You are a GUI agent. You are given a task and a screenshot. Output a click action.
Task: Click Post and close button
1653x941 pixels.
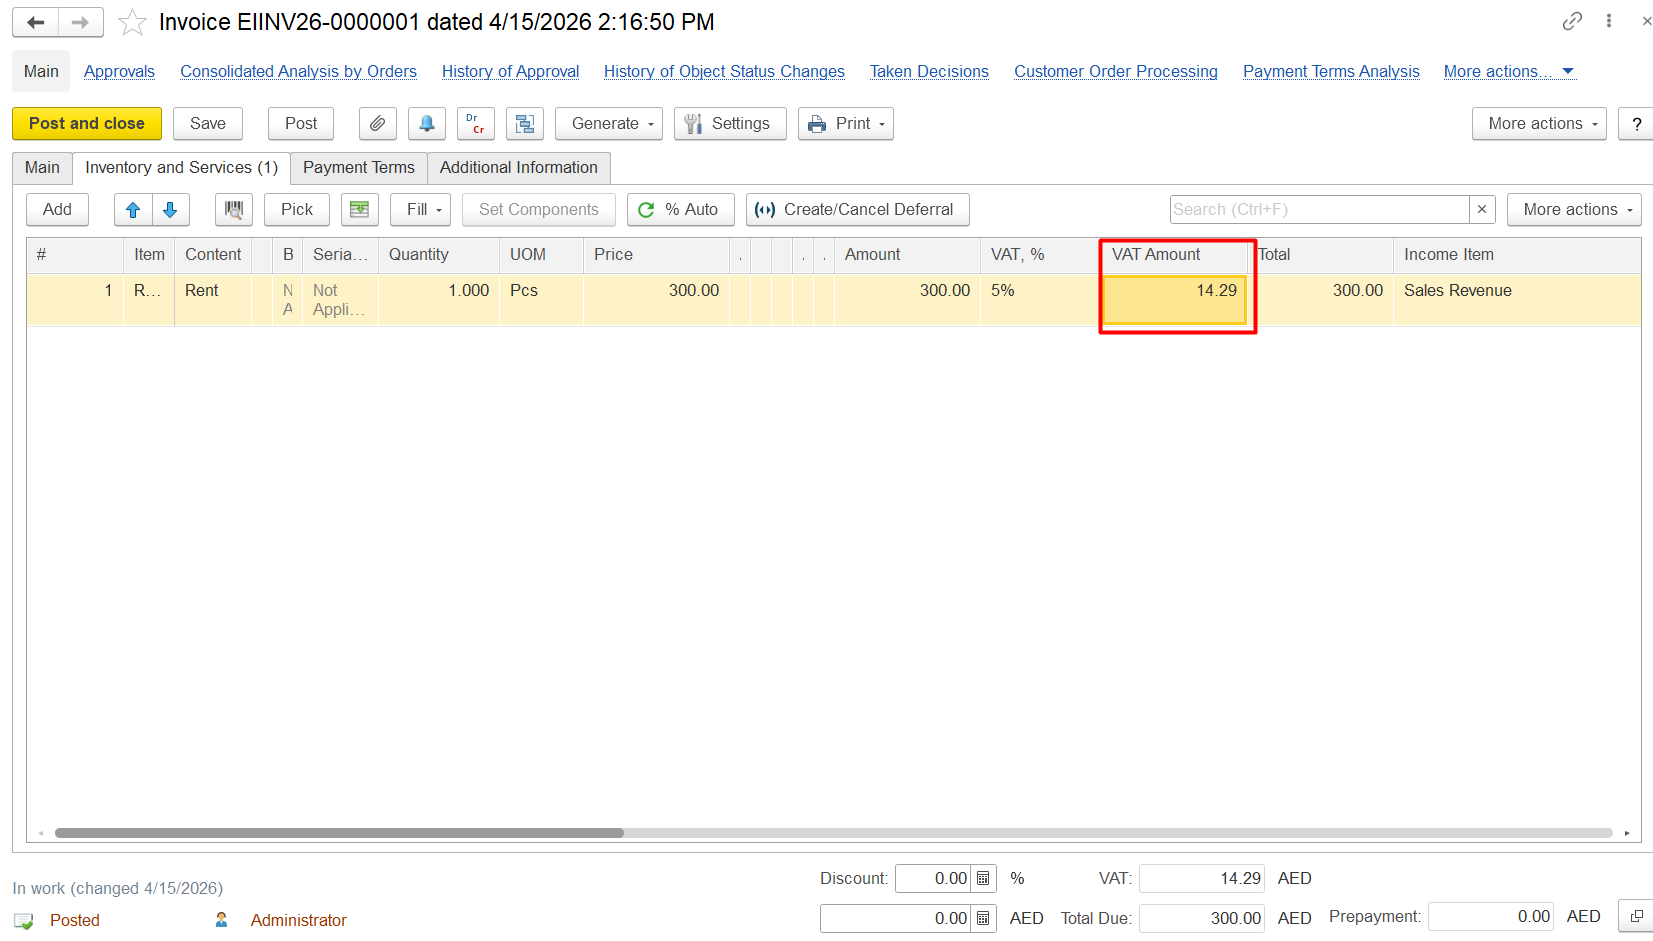click(87, 124)
